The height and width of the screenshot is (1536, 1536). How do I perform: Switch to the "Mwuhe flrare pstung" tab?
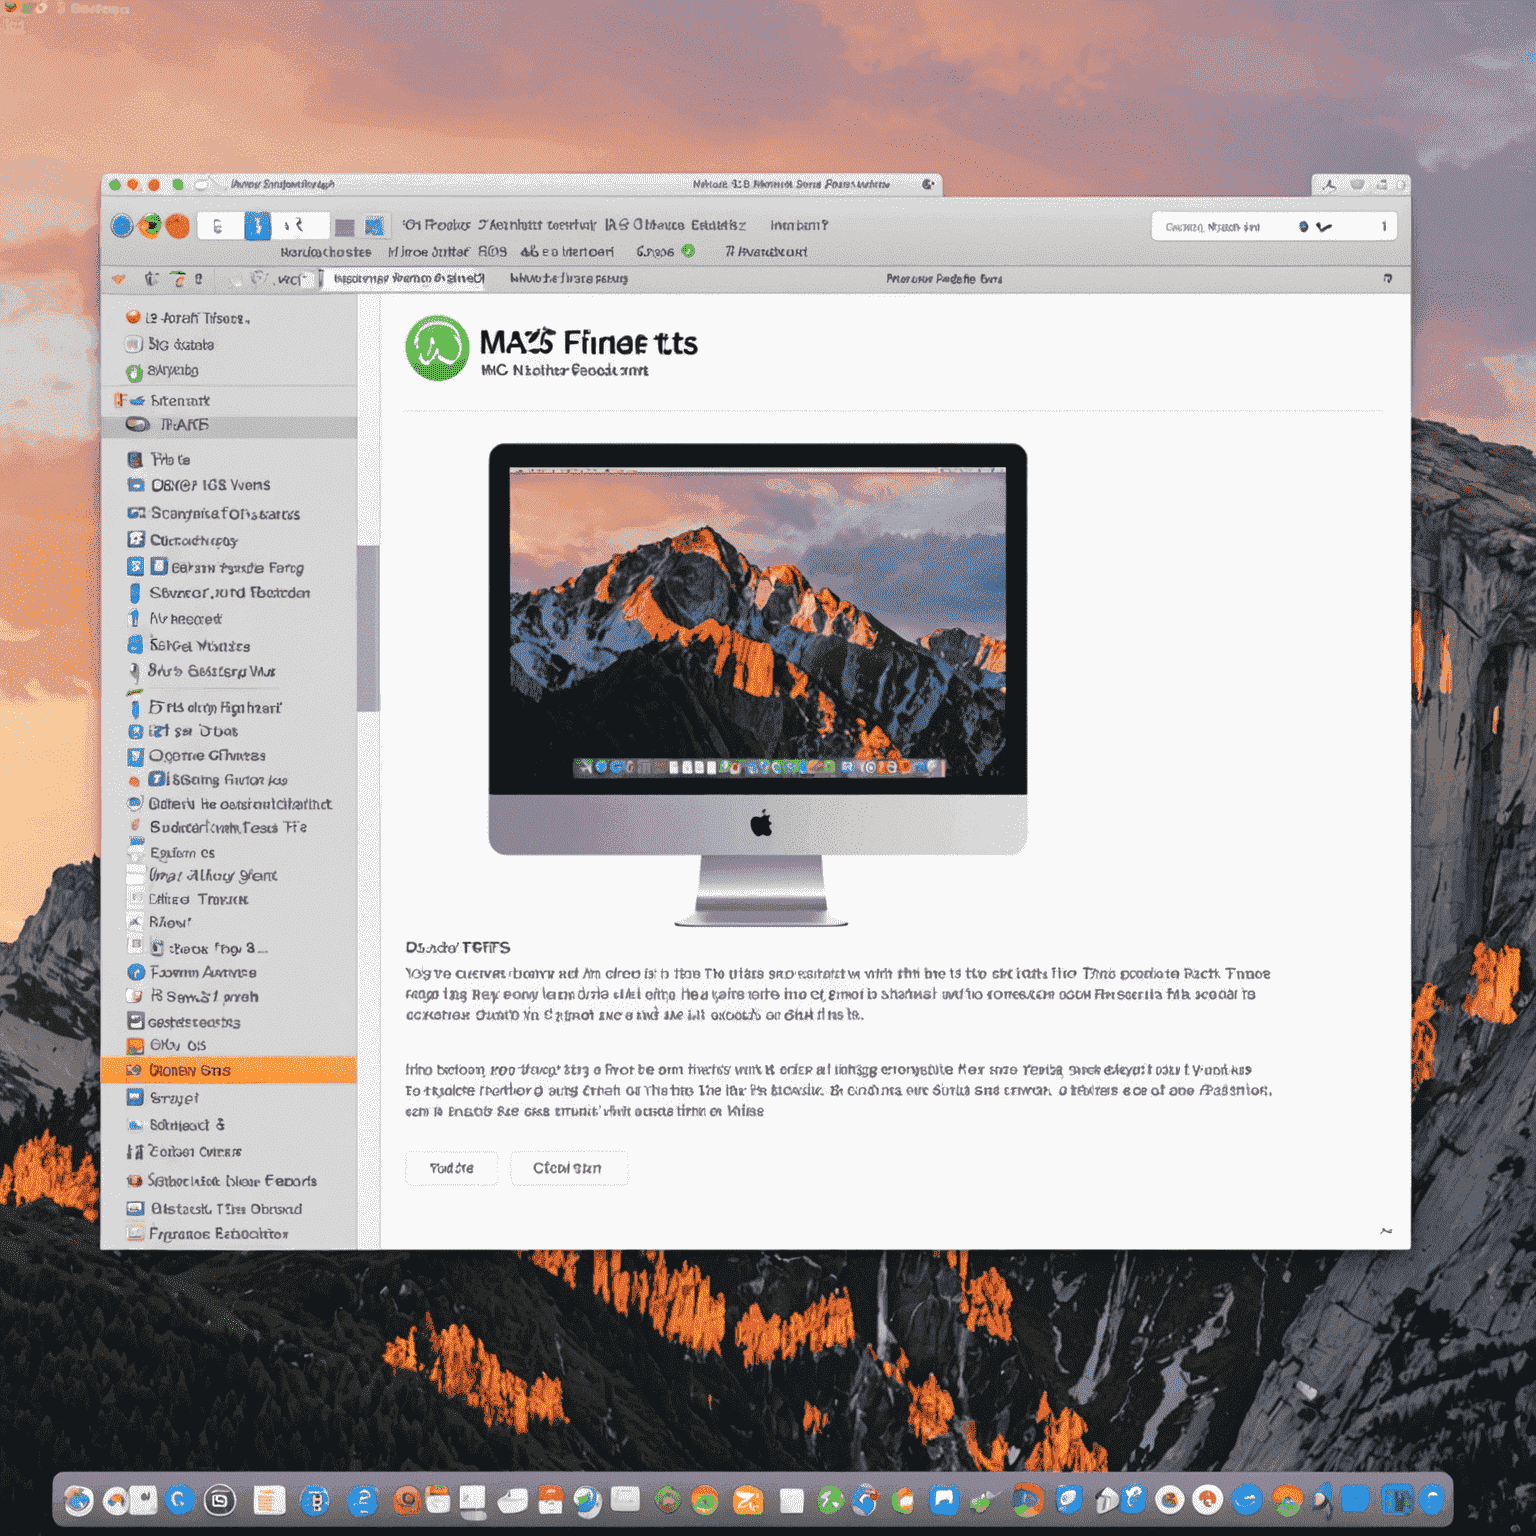coord(568,279)
